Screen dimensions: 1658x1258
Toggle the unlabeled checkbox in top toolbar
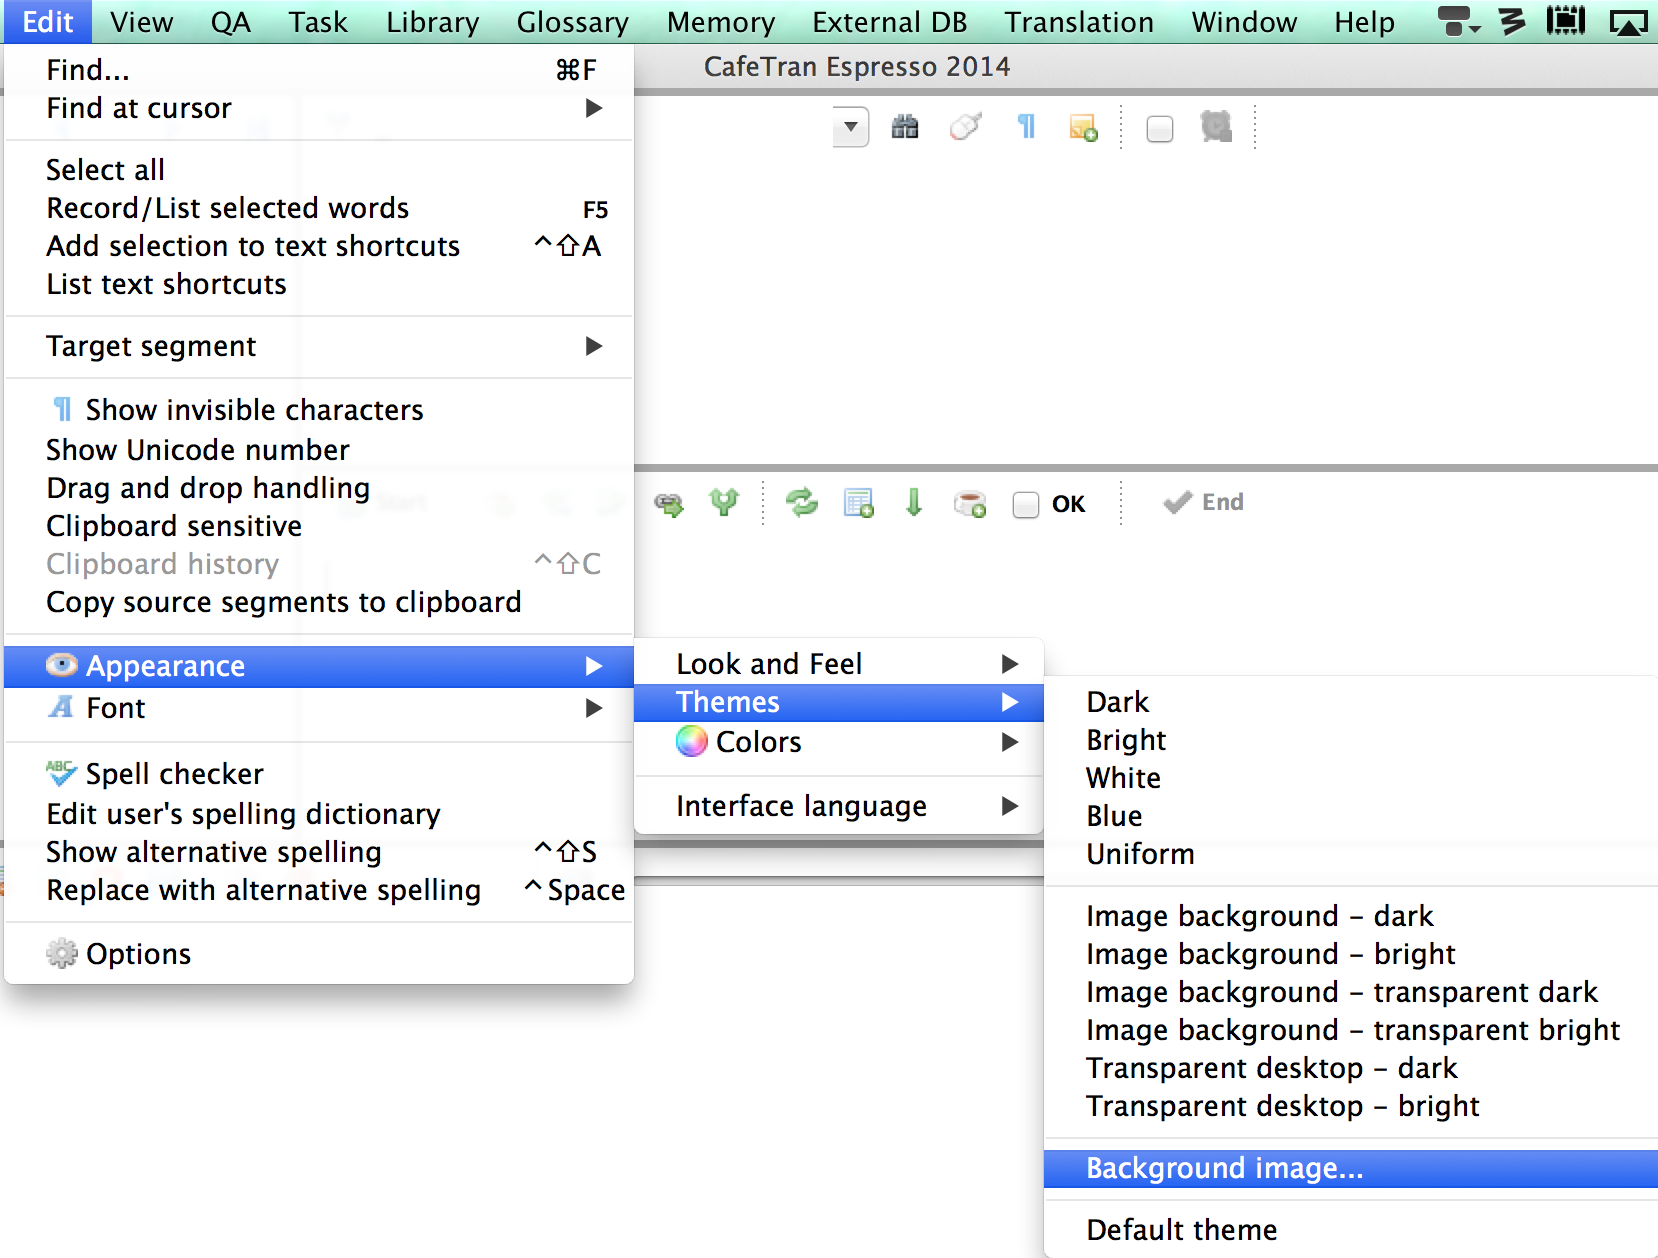click(x=1159, y=129)
